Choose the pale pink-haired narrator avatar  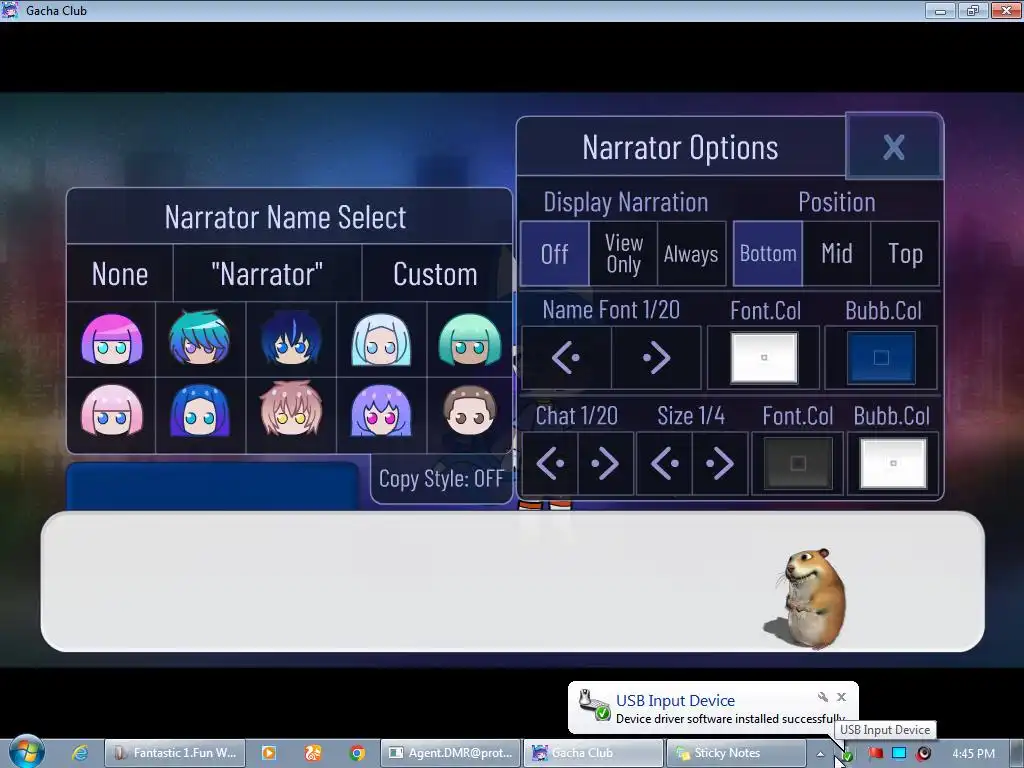click(x=112, y=410)
